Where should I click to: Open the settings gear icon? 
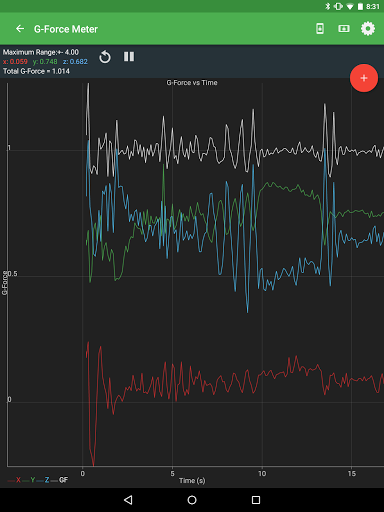368,29
